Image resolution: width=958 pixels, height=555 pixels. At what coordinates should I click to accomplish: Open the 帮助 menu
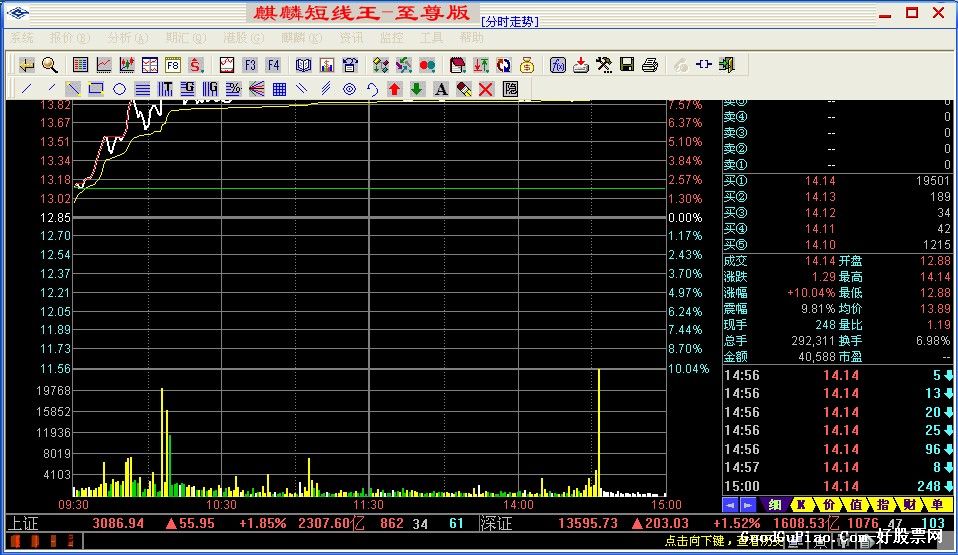tap(471, 38)
